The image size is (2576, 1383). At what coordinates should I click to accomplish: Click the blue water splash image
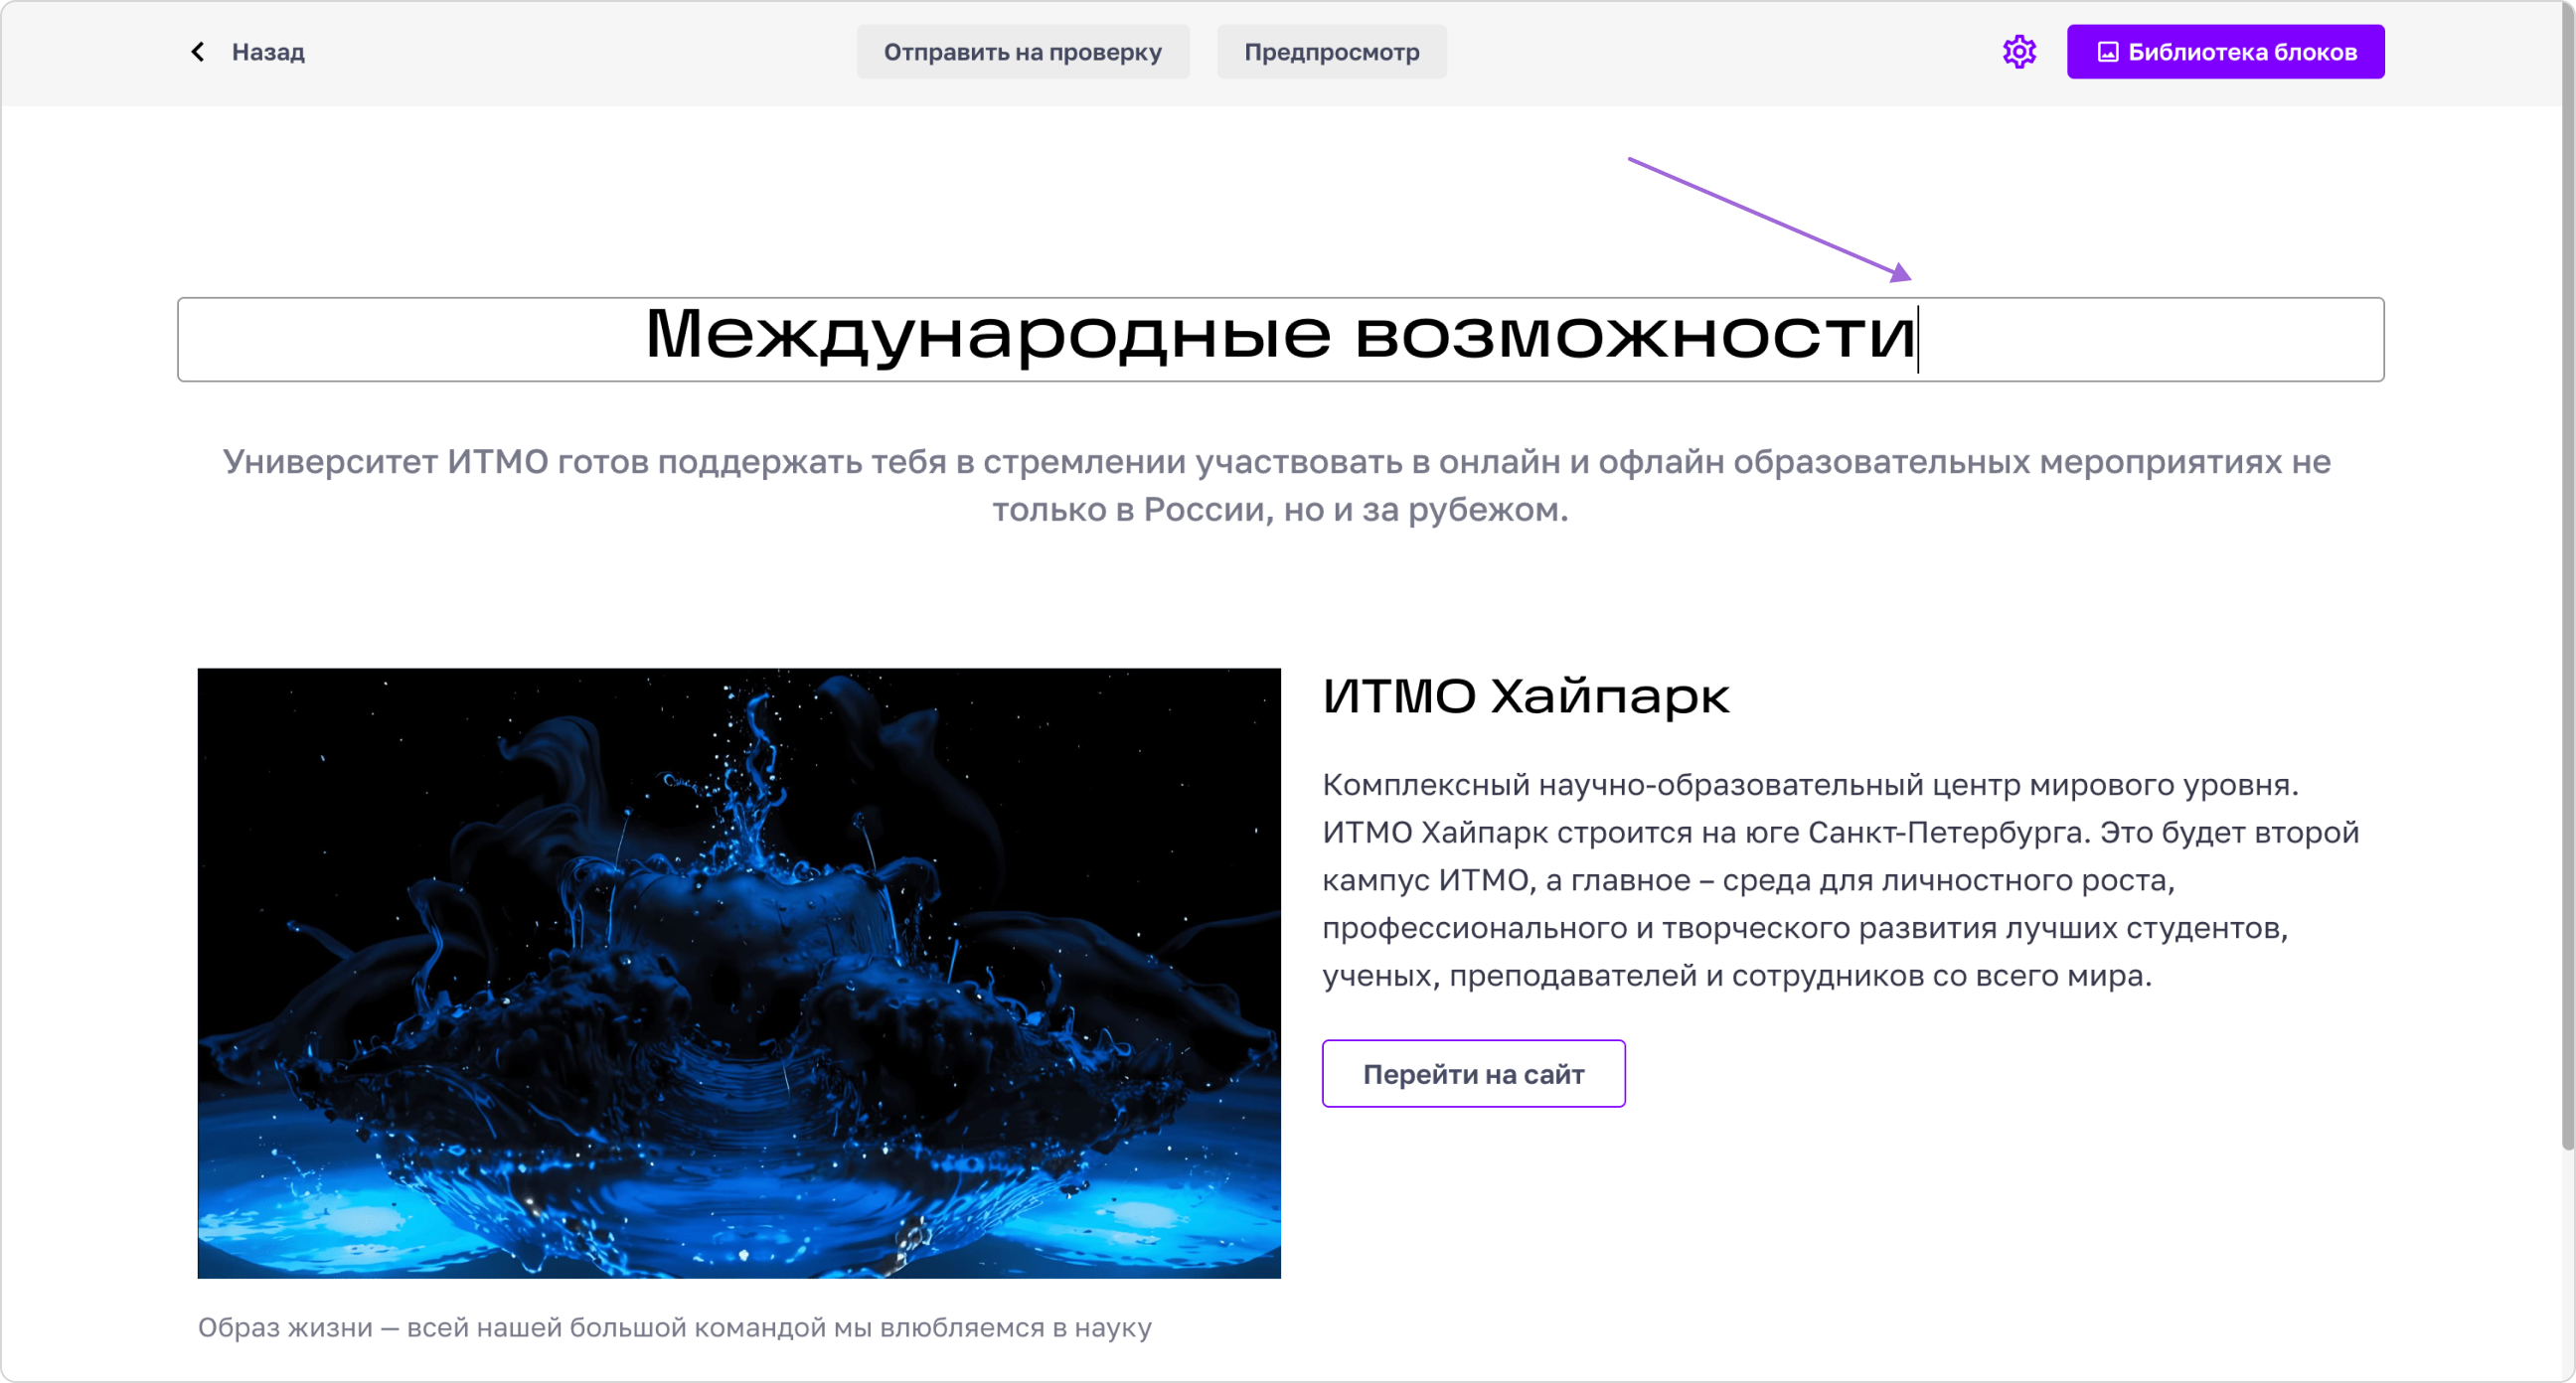pos(739,973)
